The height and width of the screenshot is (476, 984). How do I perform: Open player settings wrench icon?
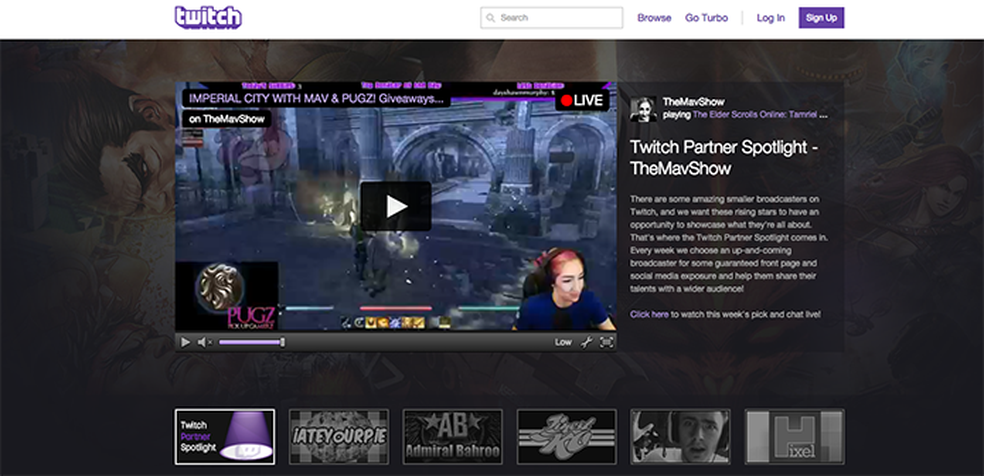[586, 342]
